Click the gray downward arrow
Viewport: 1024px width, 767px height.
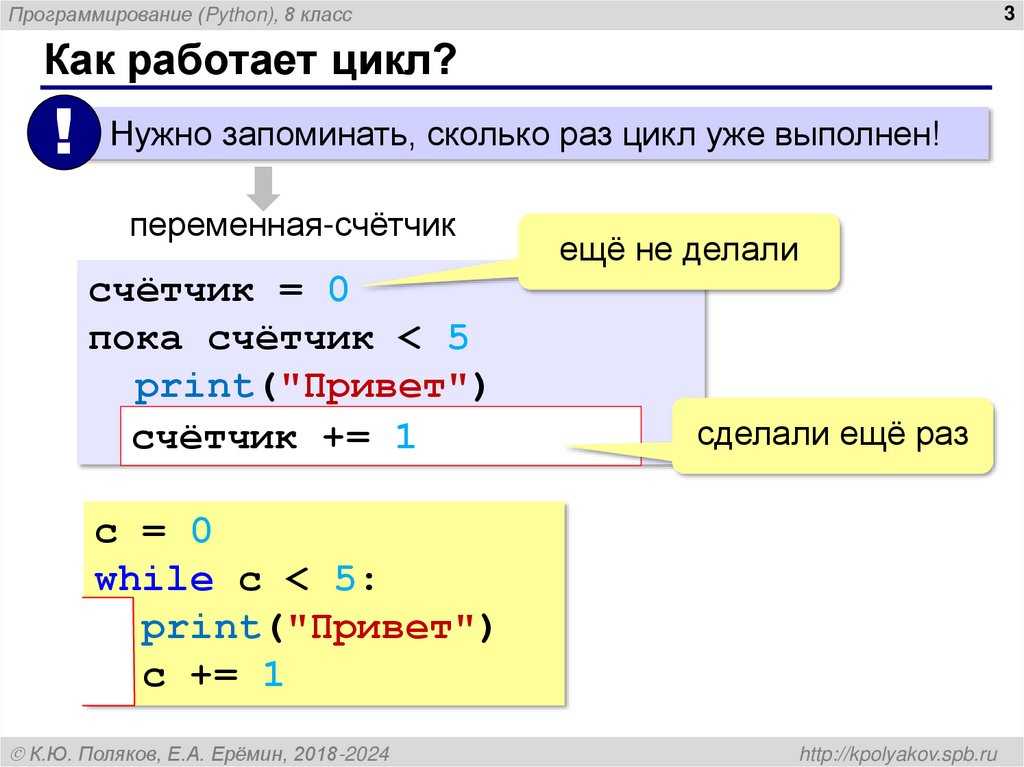point(263,188)
